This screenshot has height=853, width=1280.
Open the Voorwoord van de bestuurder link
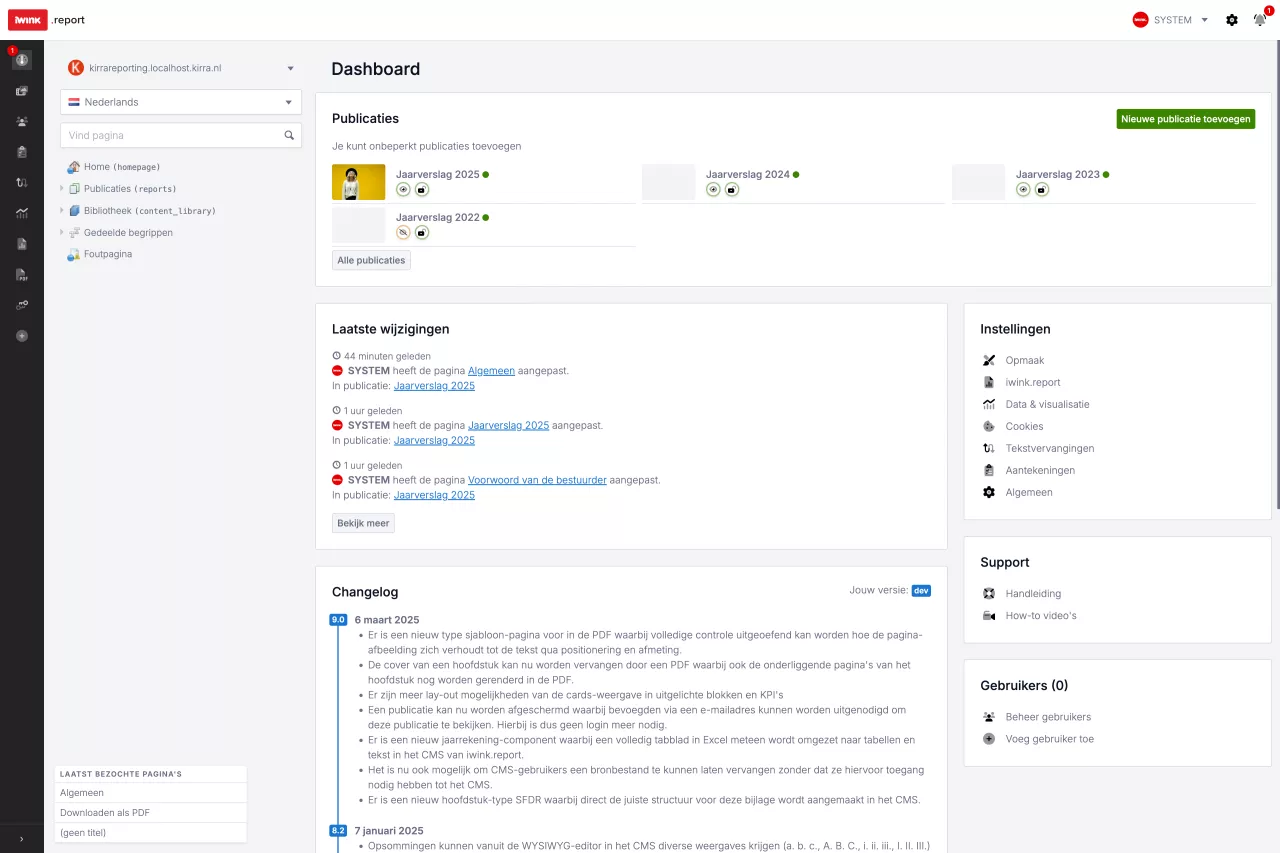[x=537, y=480]
